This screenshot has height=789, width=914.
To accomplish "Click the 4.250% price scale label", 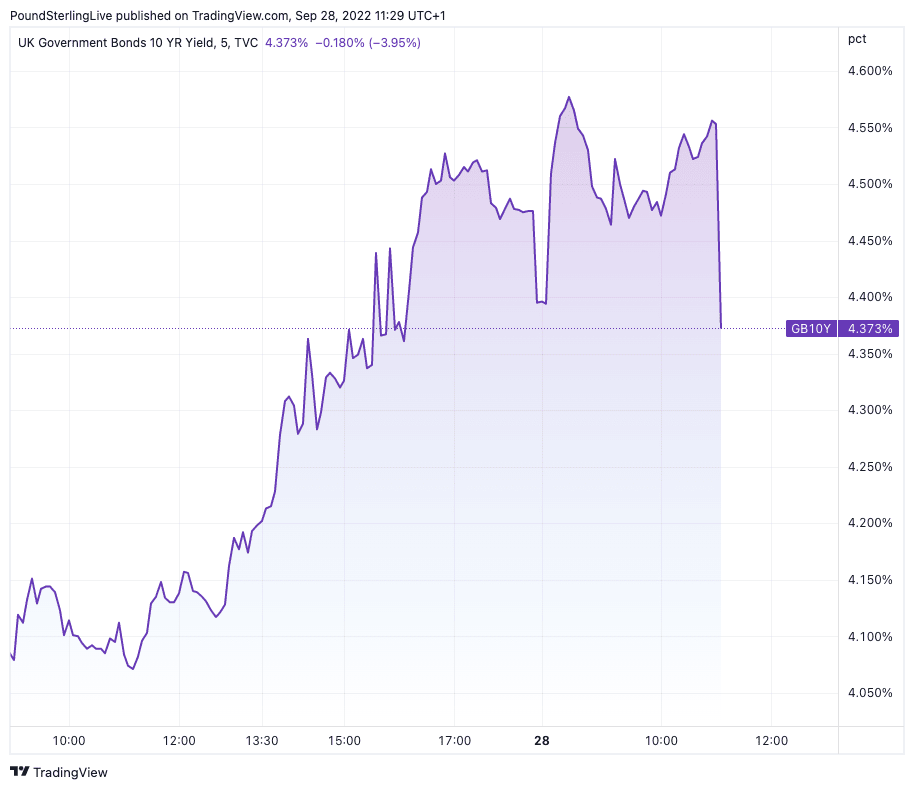I will [x=868, y=467].
